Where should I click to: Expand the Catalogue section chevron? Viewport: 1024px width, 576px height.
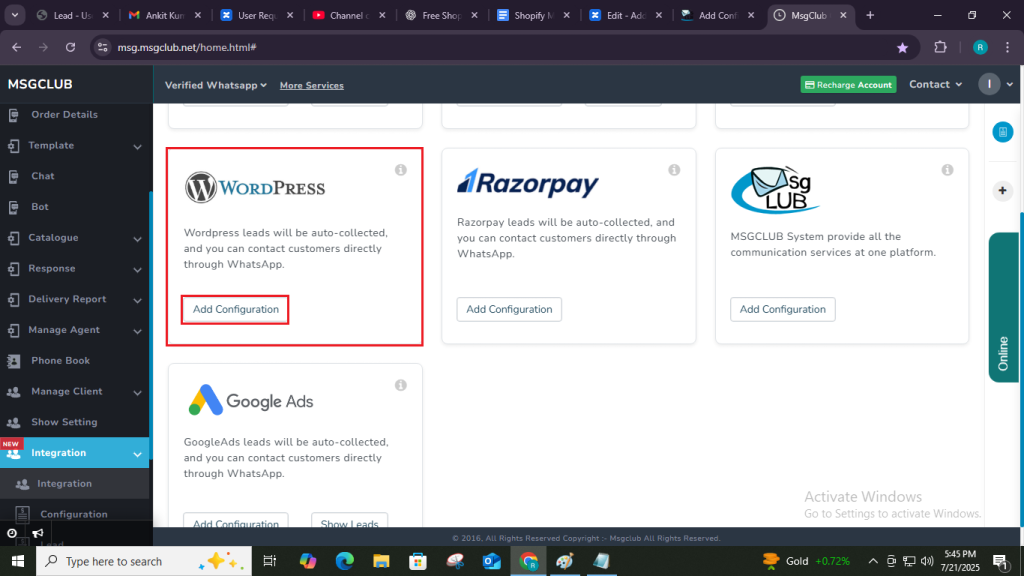[137, 239]
